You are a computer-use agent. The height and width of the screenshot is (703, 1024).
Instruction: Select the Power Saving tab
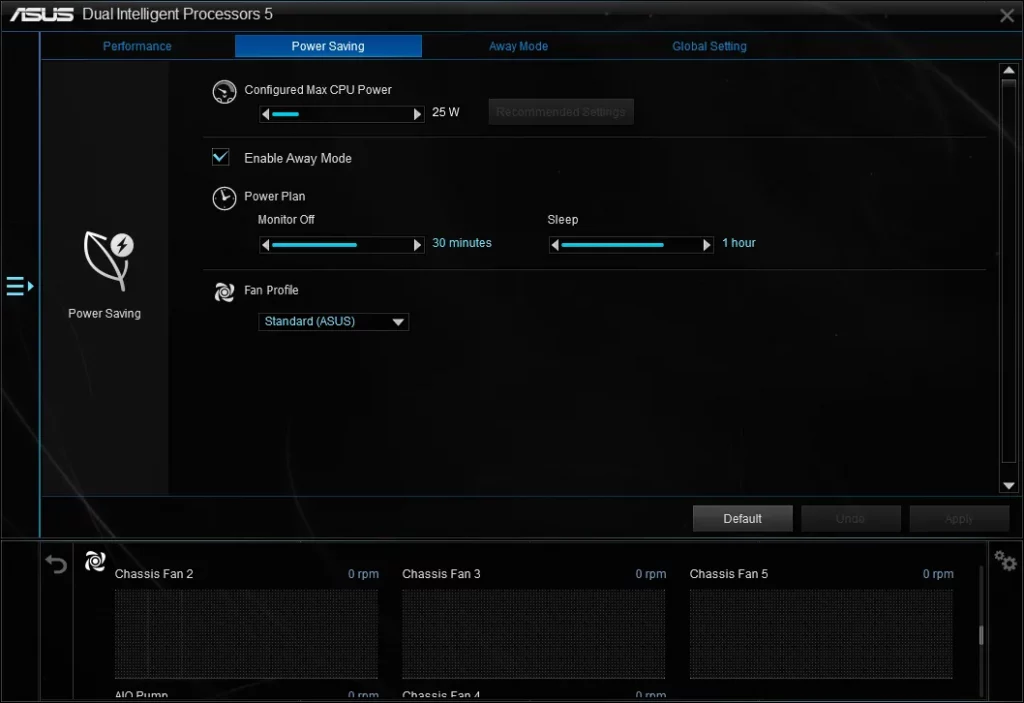(328, 46)
